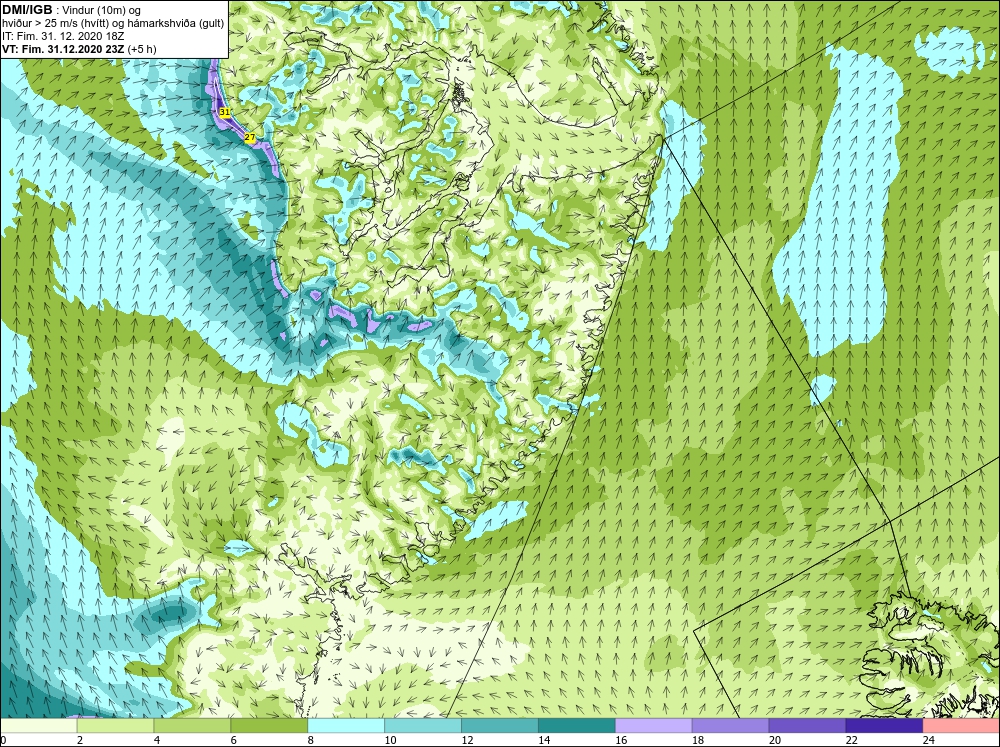The height and width of the screenshot is (747, 1000).
Task: Select the light green 2–4 m/s legend swatch
Action: pyautogui.click(x=115, y=725)
